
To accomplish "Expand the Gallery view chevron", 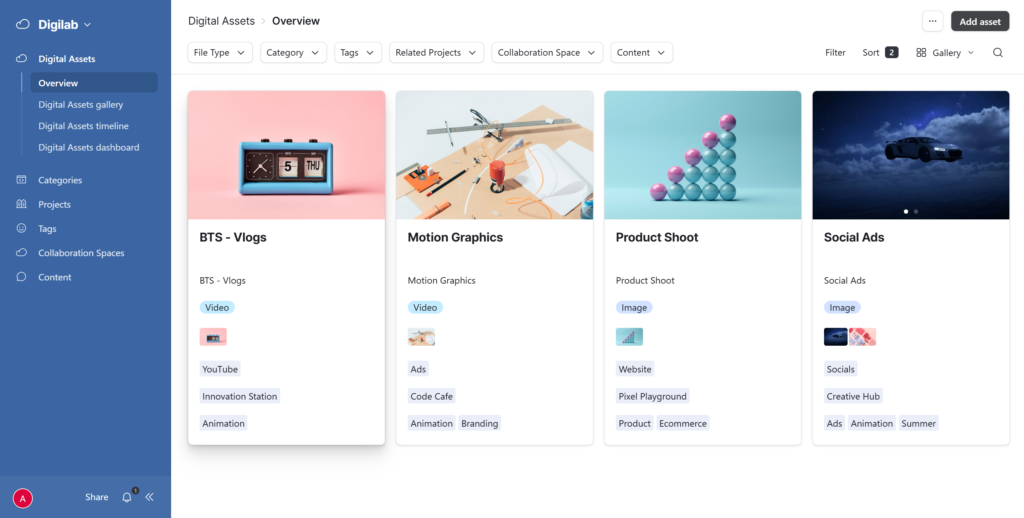I will point(970,53).
